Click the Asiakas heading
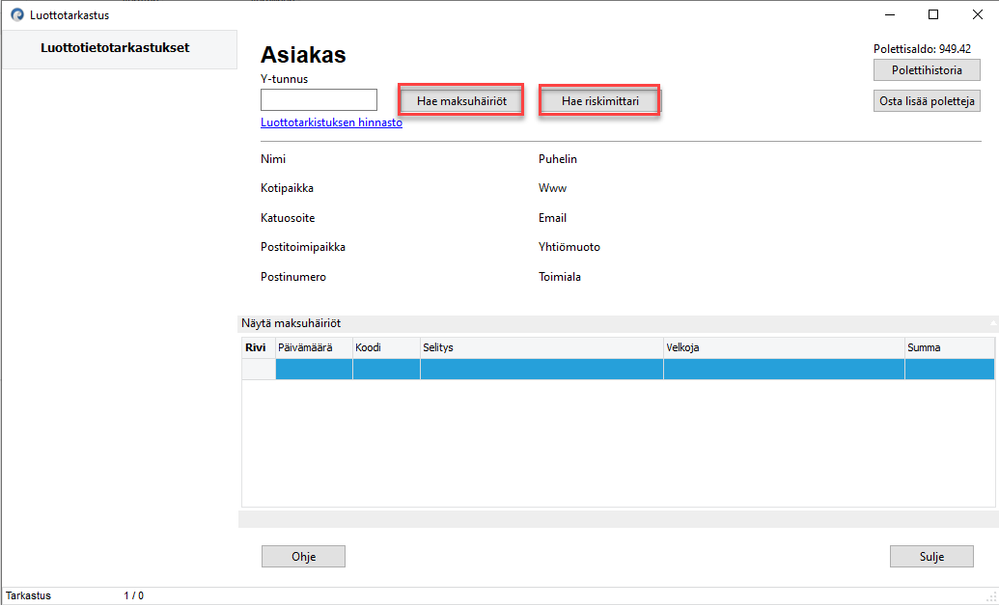The image size is (999, 605). 303,55
